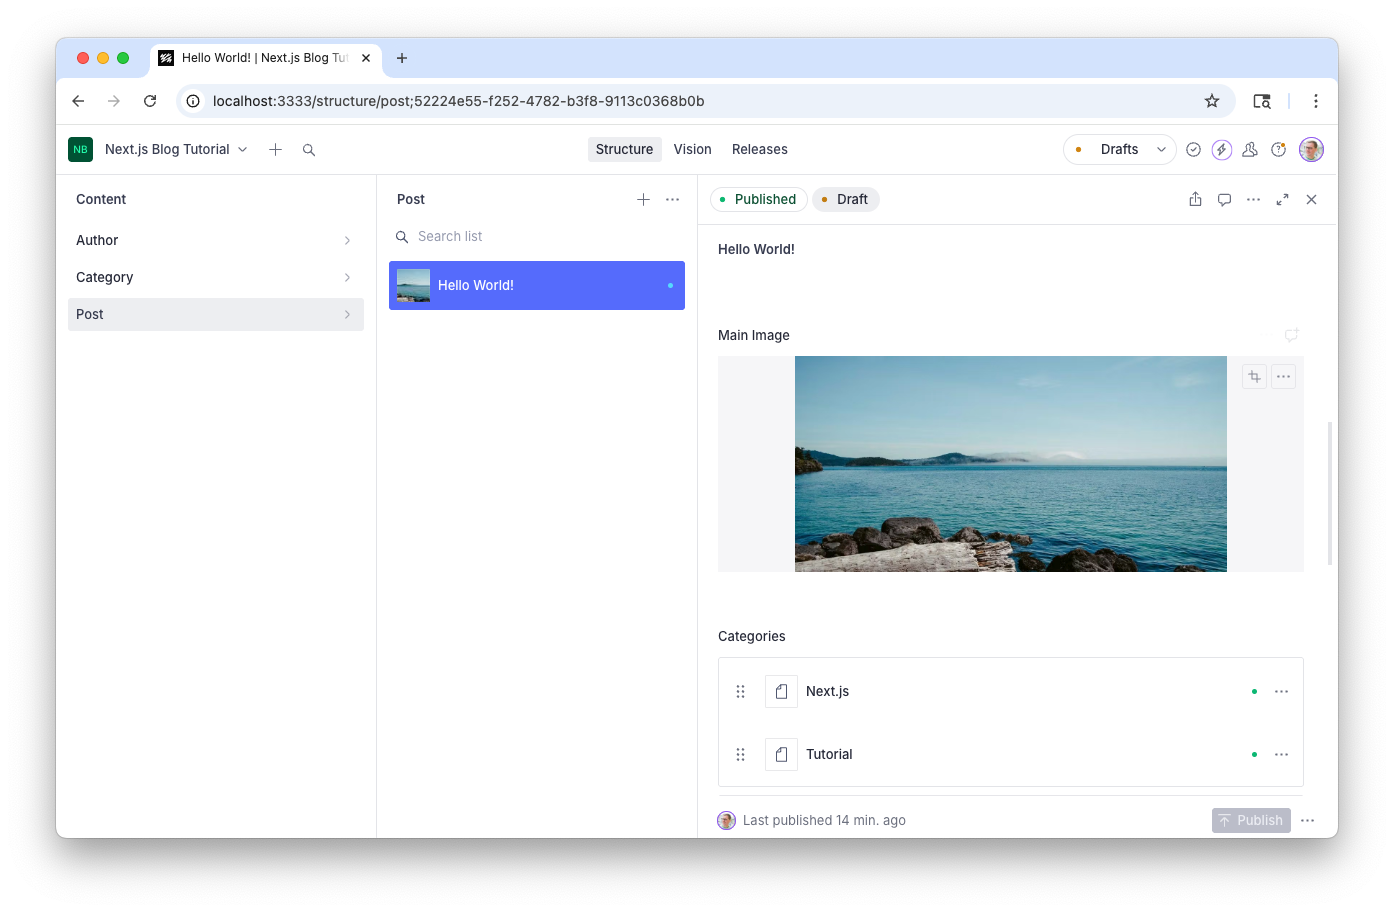This screenshot has height=912, width=1394.
Task: Switch to the Draft version toggle
Action: (845, 199)
